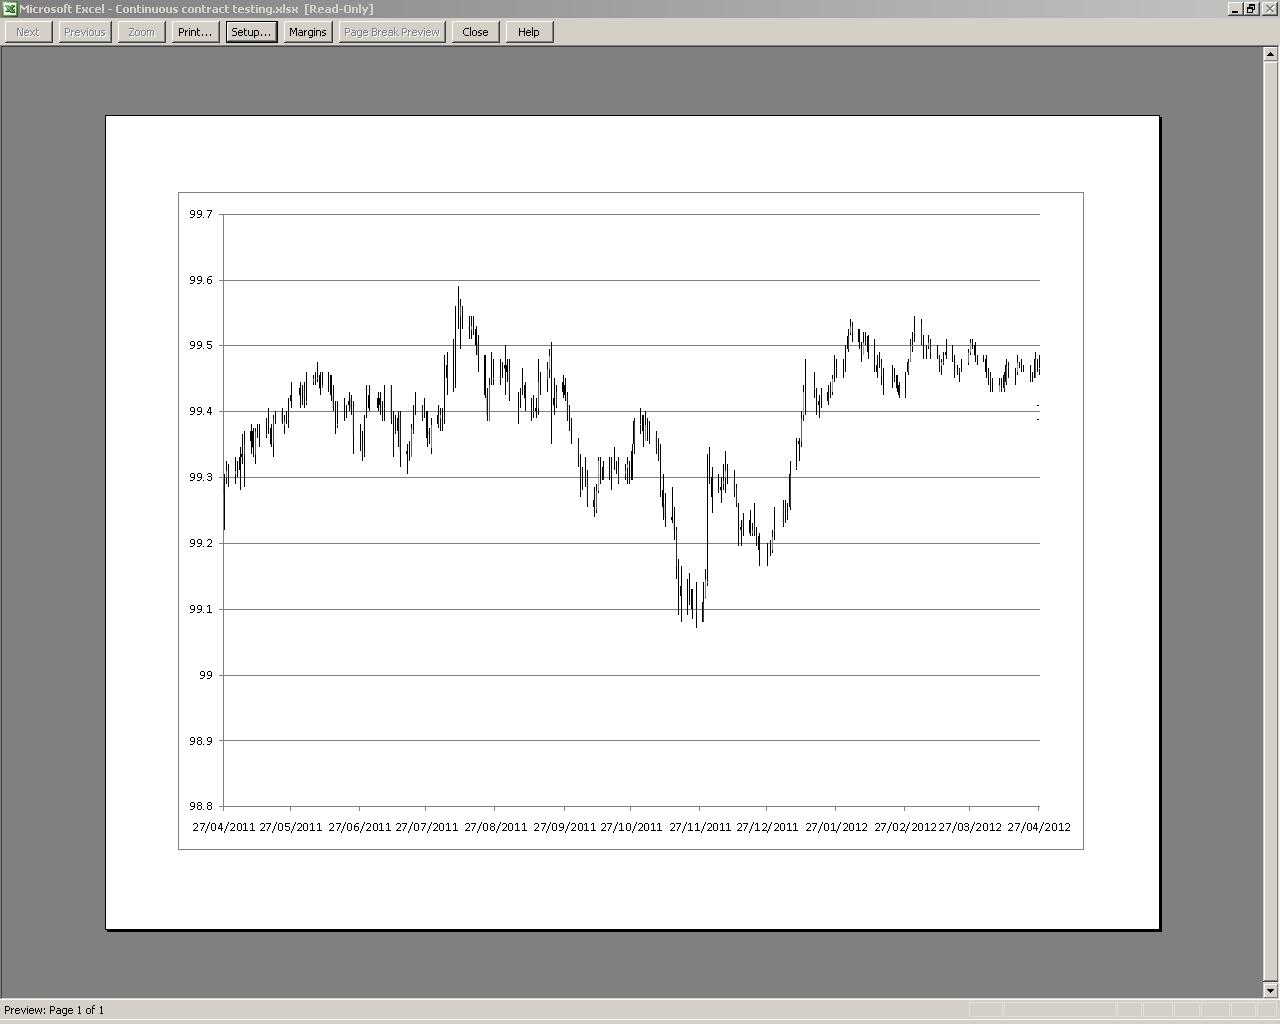Click the Print... button
The width and height of the screenshot is (1280, 1024).
click(x=195, y=32)
